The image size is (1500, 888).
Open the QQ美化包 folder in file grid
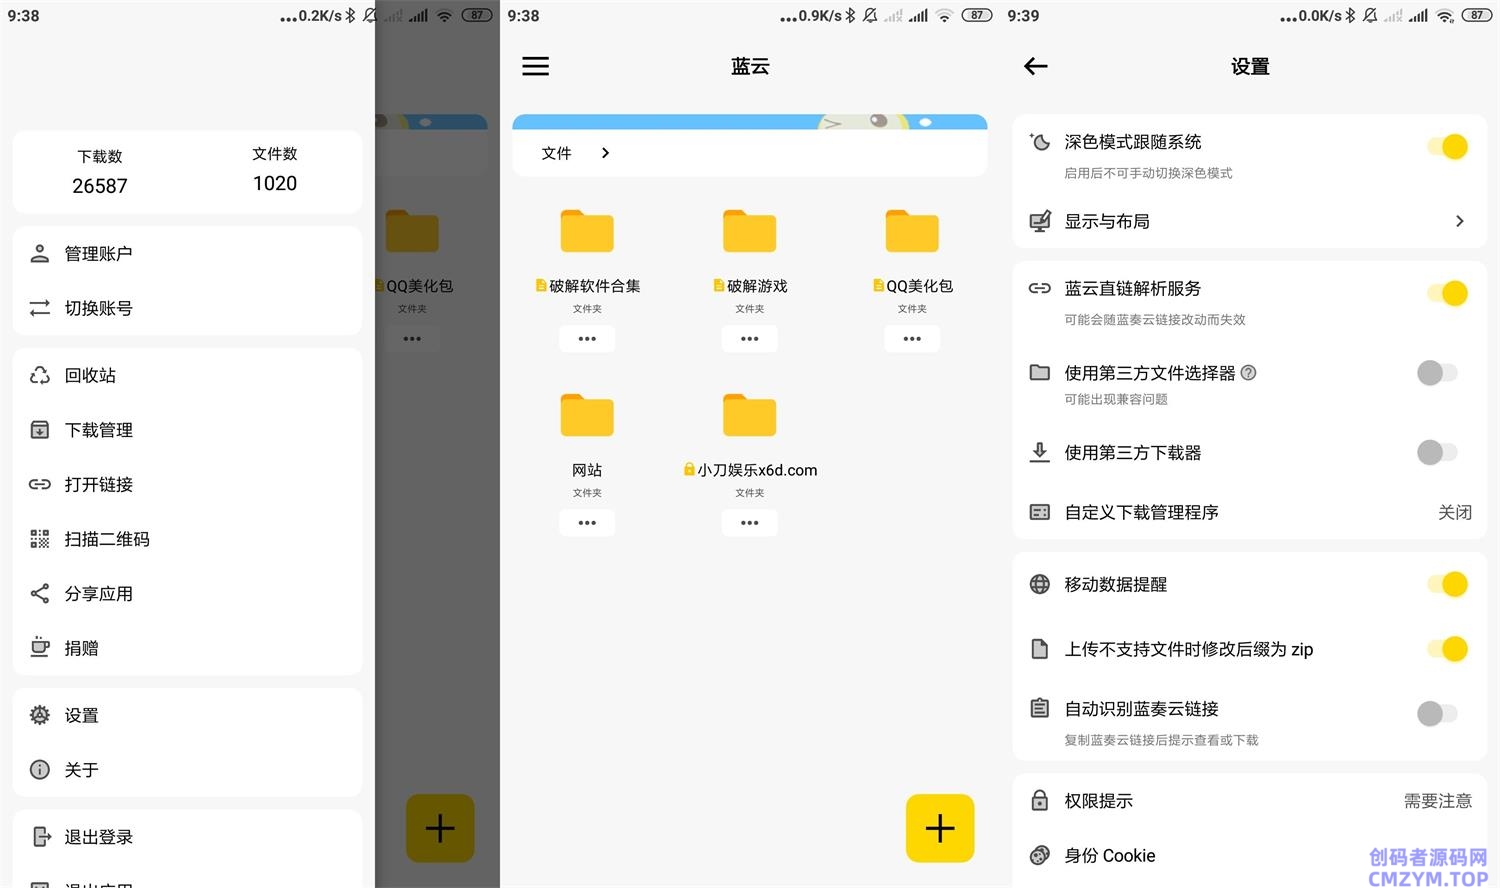tap(912, 232)
